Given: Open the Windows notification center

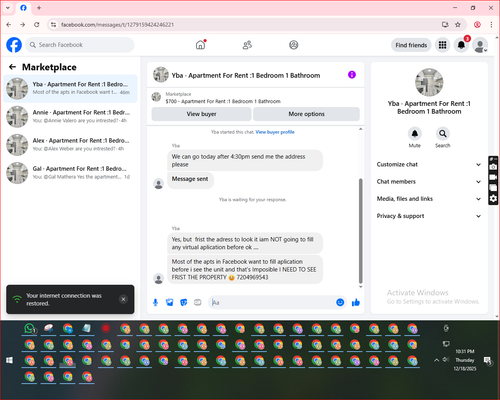Looking at the screenshot, I should click(488, 361).
